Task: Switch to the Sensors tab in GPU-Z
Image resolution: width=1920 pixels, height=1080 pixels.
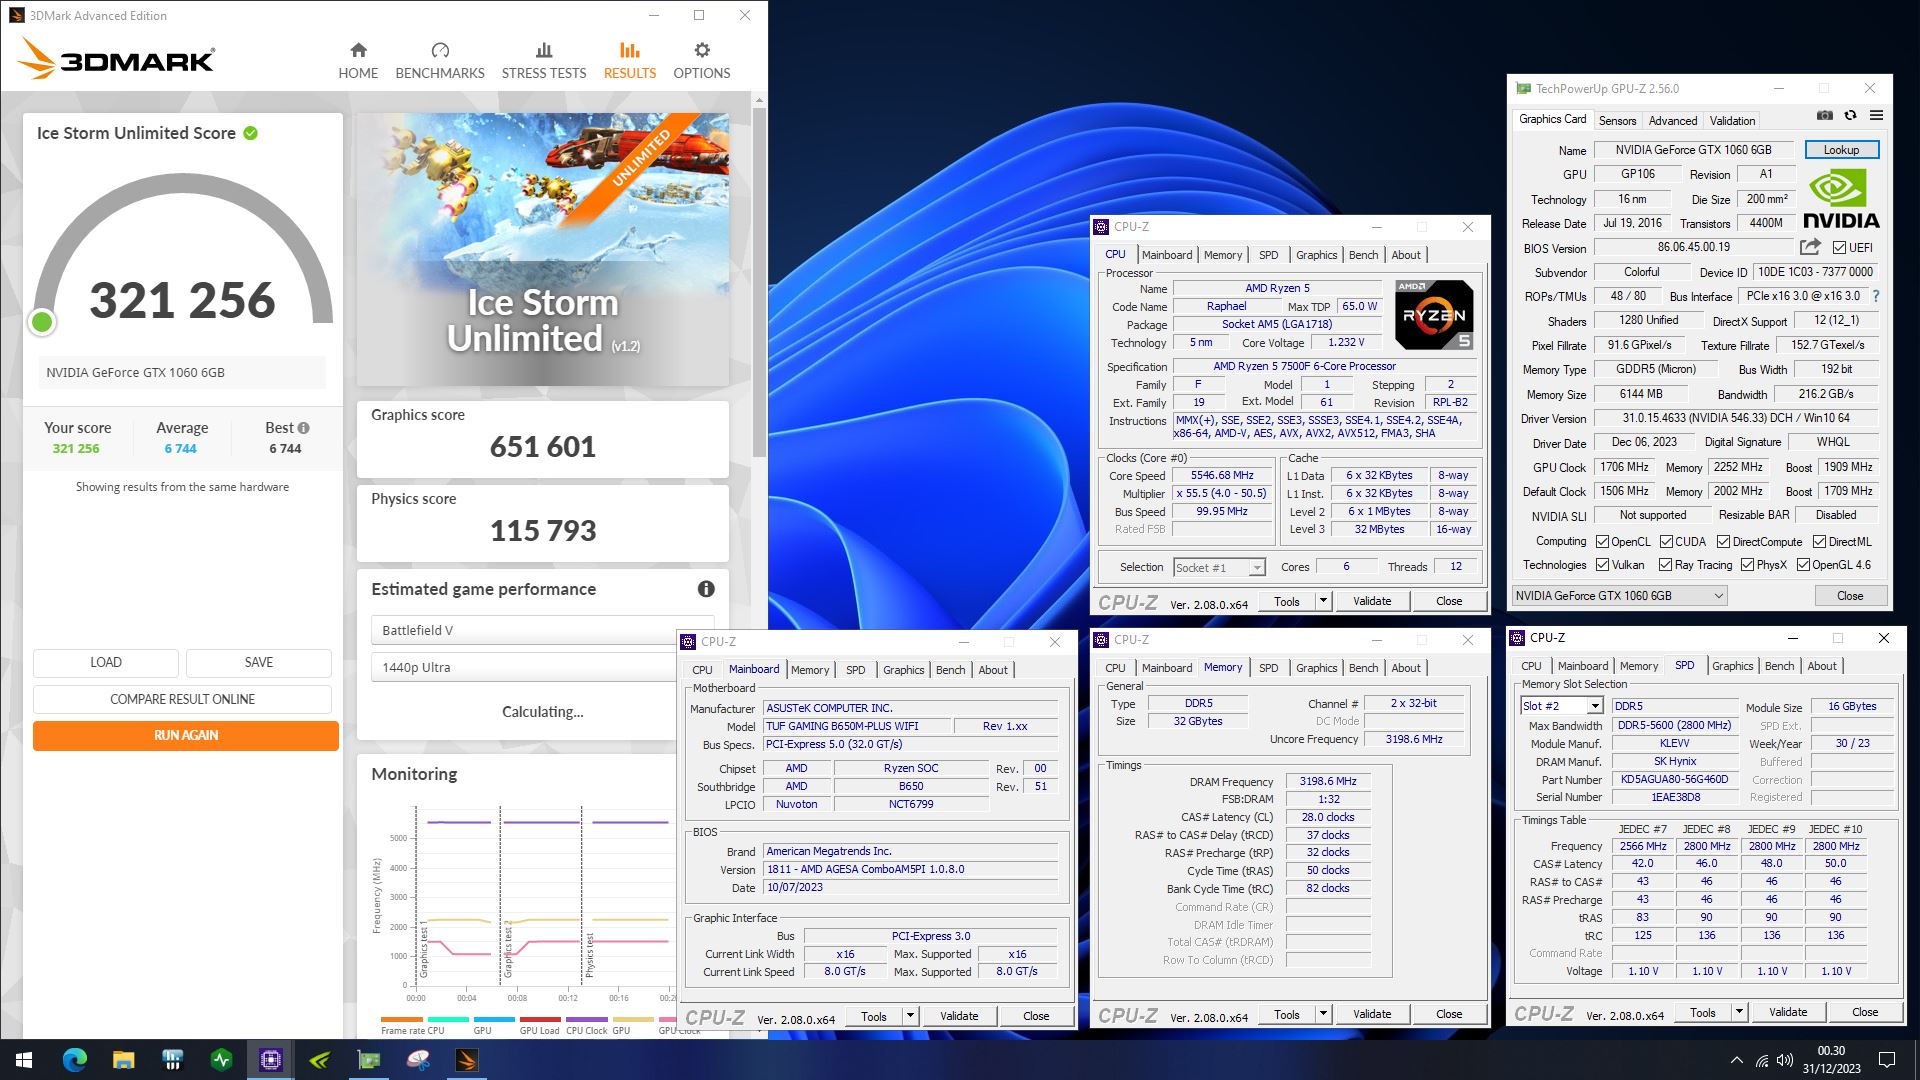Action: click(1617, 121)
